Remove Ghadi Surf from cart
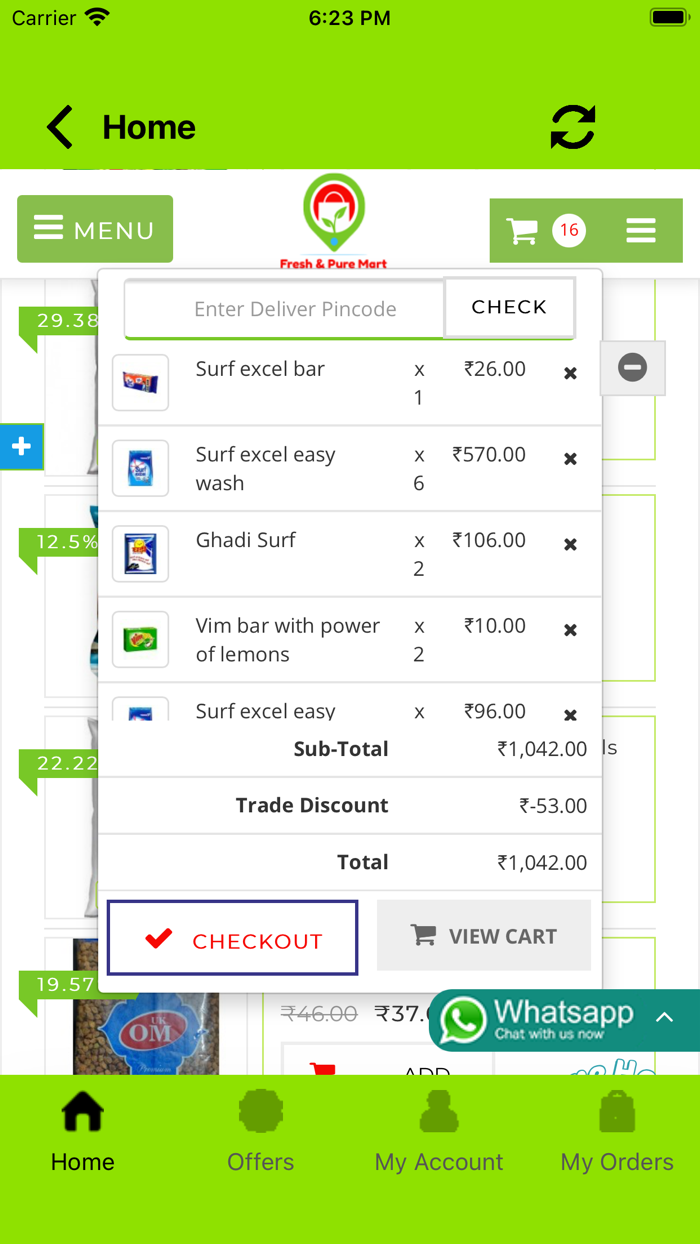700x1244 pixels. tap(569, 545)
